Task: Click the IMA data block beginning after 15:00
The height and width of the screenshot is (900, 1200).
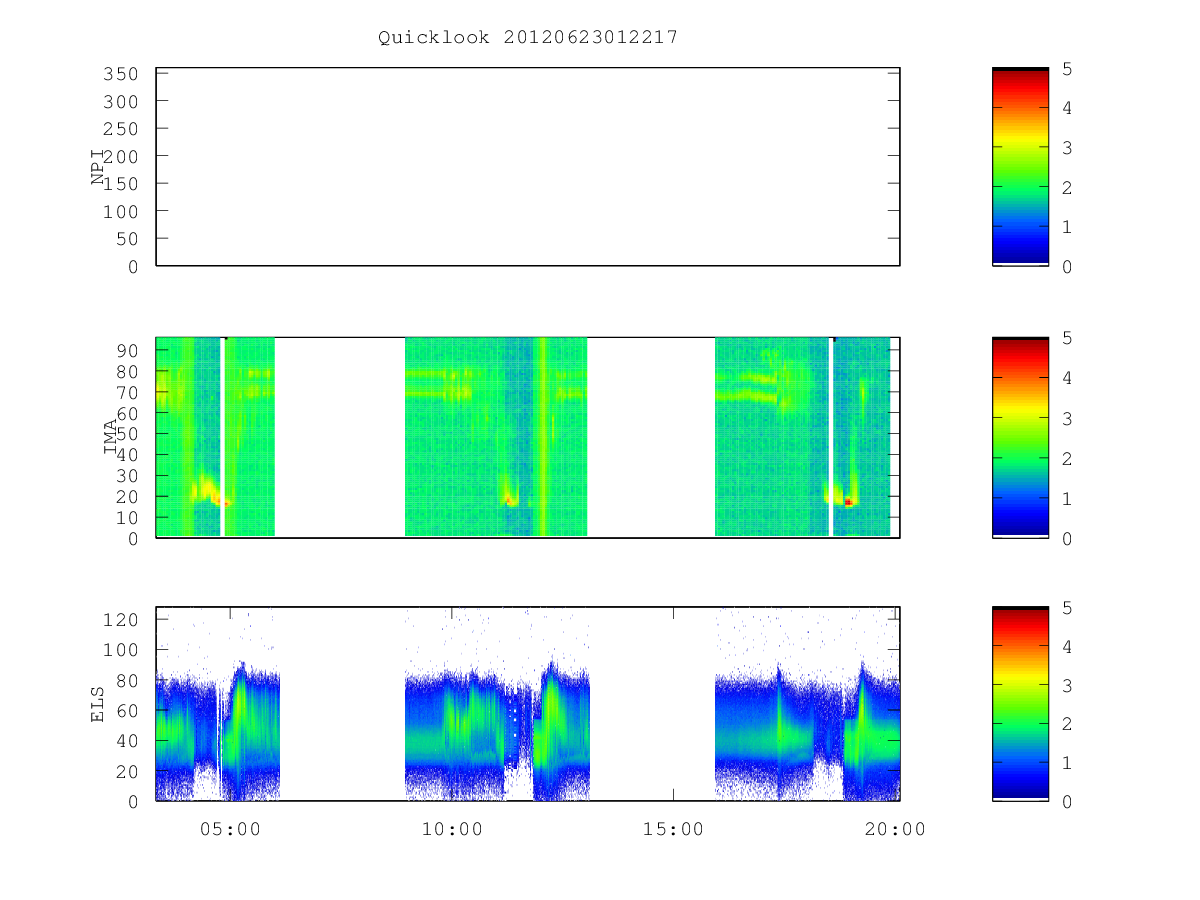Action: pyautogui.click(x=802, y=437)
